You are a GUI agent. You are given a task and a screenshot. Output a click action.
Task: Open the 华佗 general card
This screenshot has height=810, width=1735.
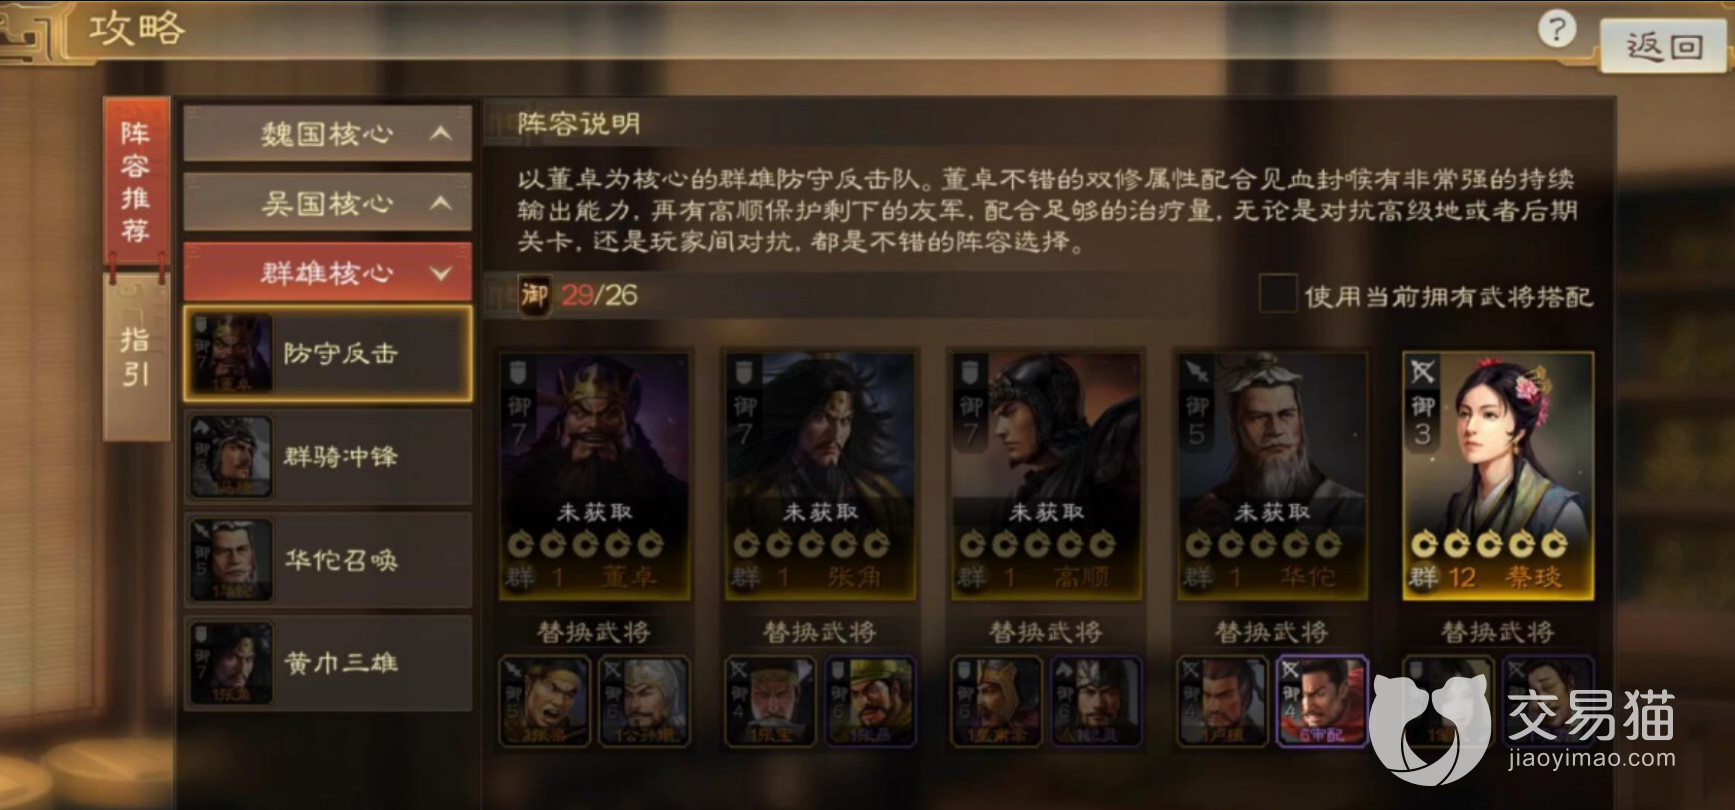coord(1272,475)
